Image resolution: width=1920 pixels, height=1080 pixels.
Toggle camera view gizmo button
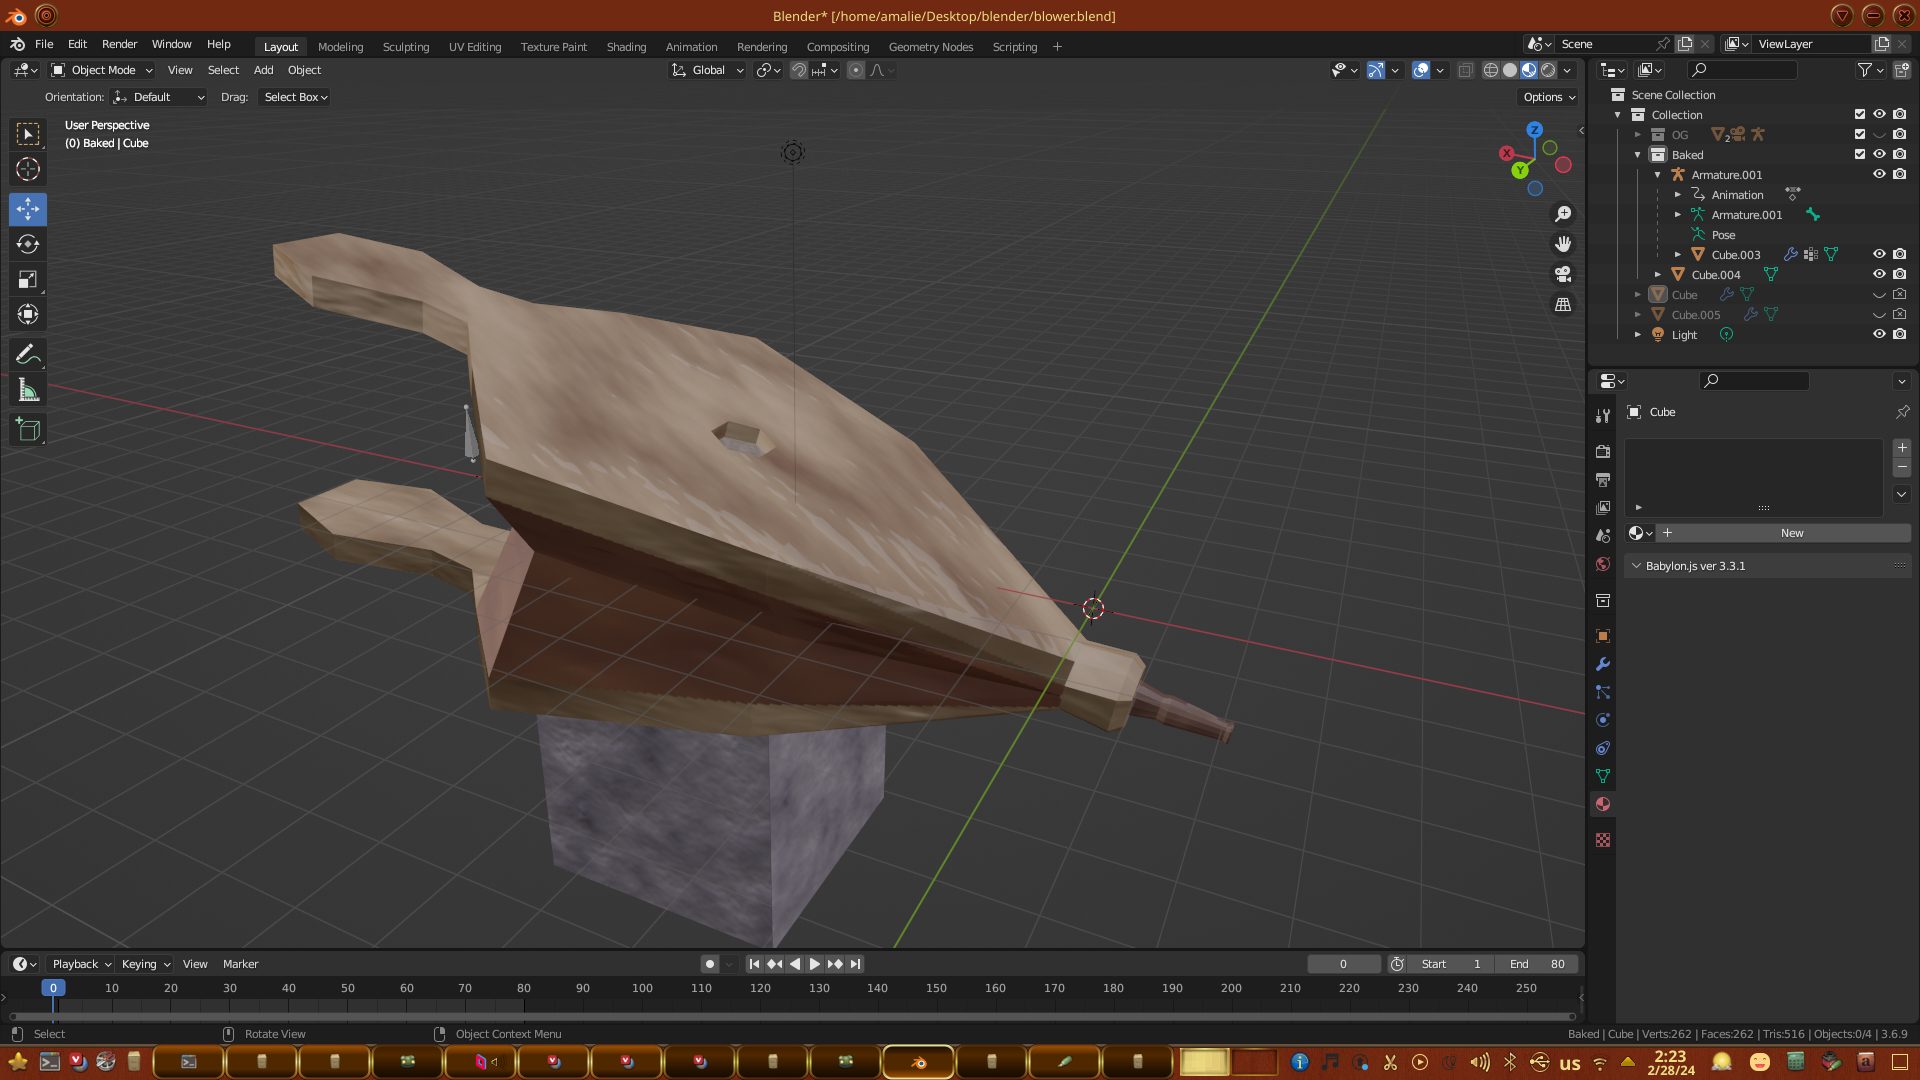[x=1563, y=274]
